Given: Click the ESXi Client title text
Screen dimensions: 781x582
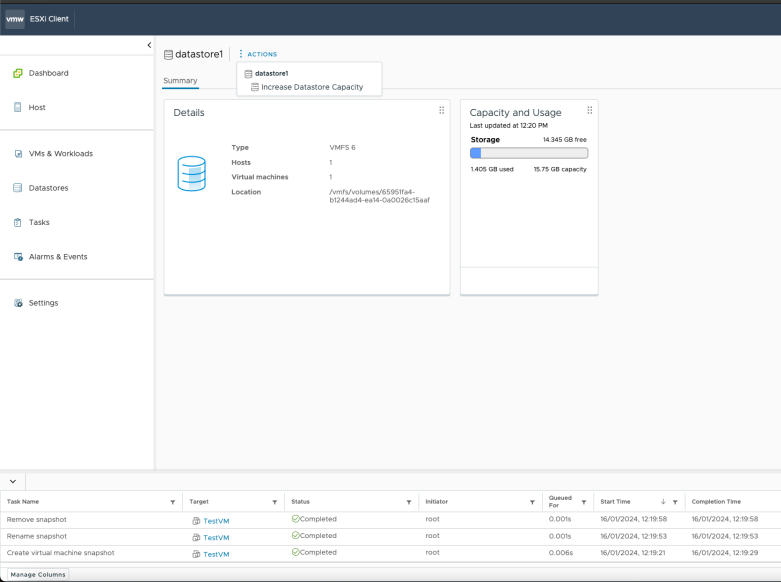Looking at the screenshot, I should (x=49, y=19).
